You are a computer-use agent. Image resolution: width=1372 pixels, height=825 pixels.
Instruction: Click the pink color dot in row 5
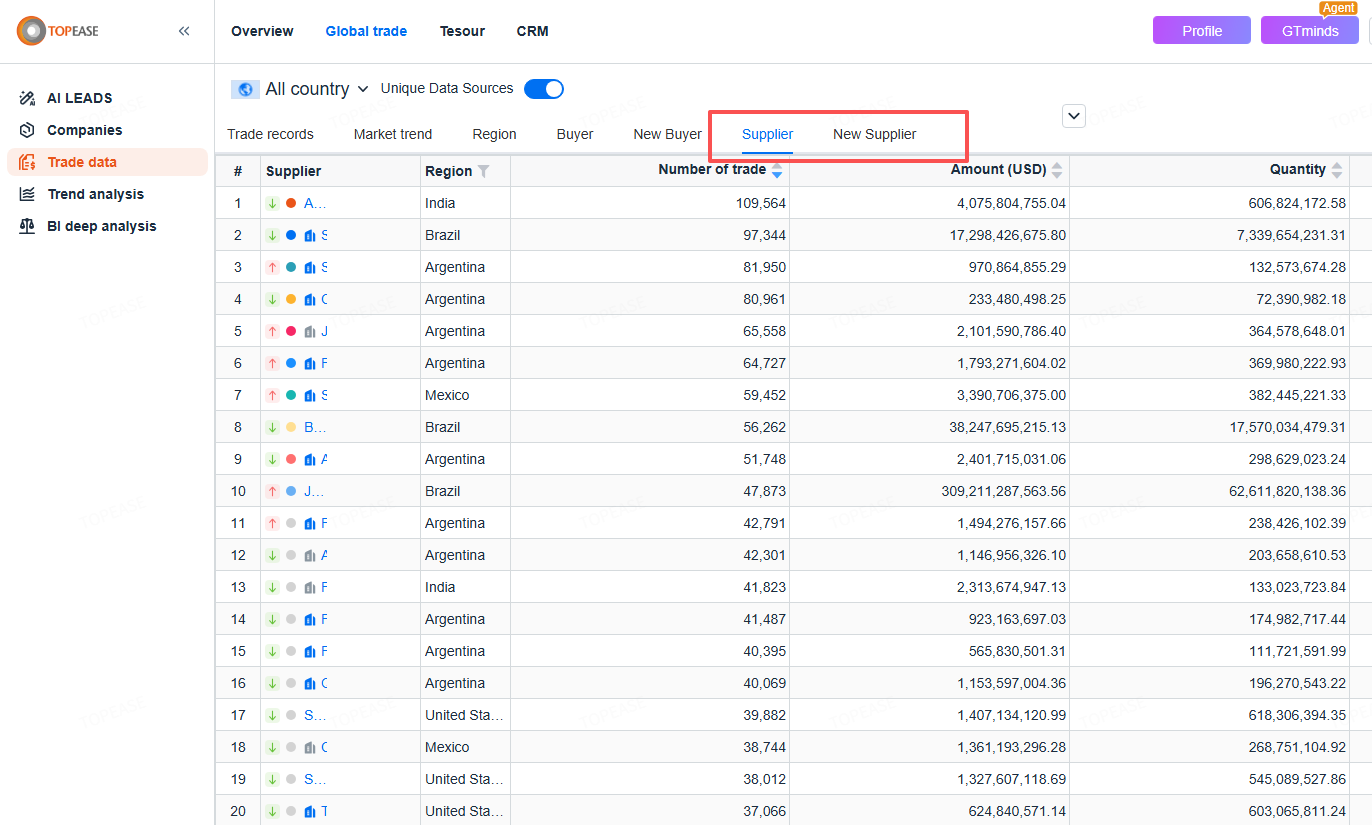tap(291, 331)
